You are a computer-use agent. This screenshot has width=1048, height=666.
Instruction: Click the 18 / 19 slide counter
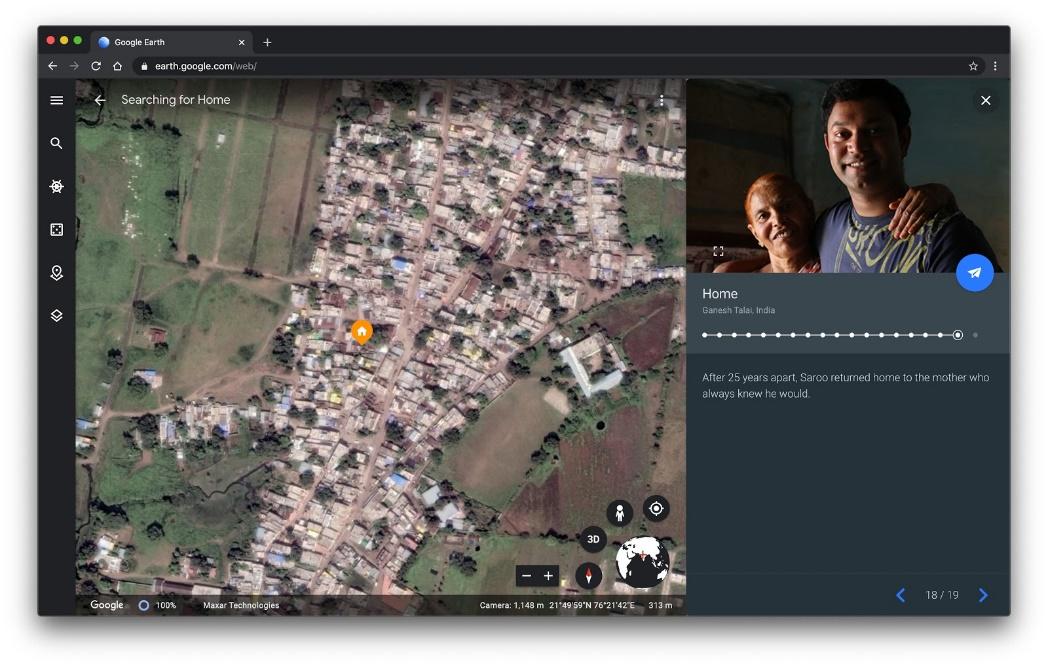click(942, 595)
